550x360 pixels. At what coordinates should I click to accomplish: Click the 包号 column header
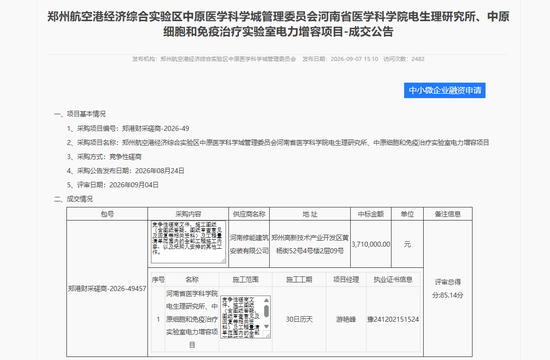pyautogui.click(x=107, y=214)
